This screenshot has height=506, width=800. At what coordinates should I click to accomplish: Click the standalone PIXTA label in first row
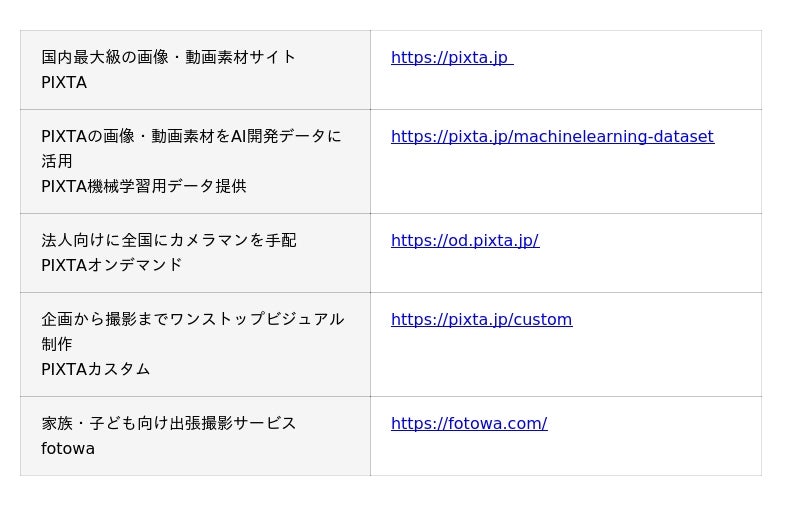pyautogui.click(x=64, y=83)
